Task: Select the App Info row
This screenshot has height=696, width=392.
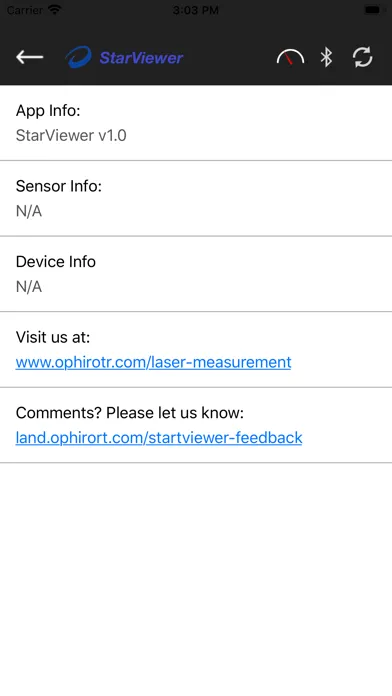Action: (x=196, y=123)
